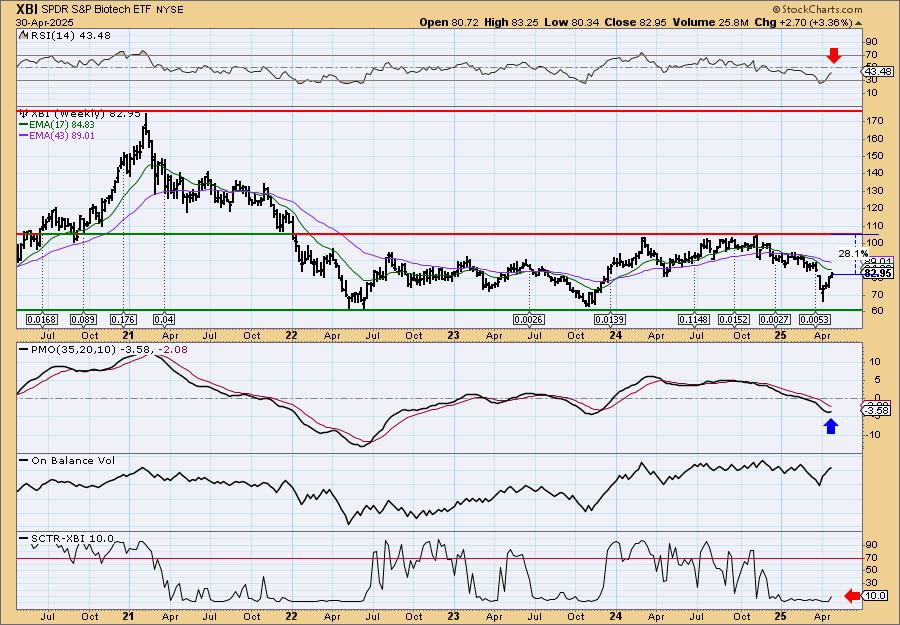Screen dimensions: 900x625
Task: Click the 0.0152 cycle label box
Action: coord(734,320)
